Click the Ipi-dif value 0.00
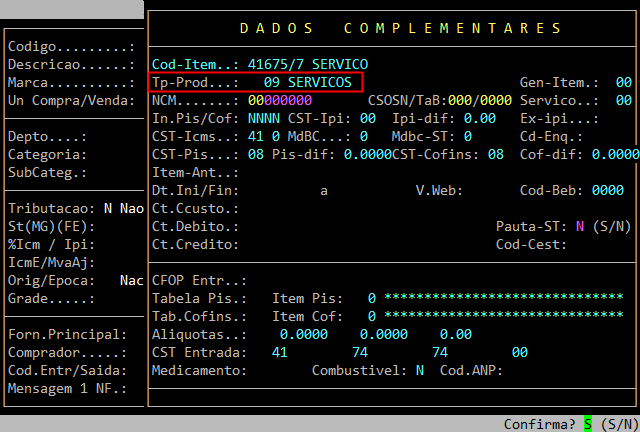Viewport: 640px width, 432px height. click(480, 118)
